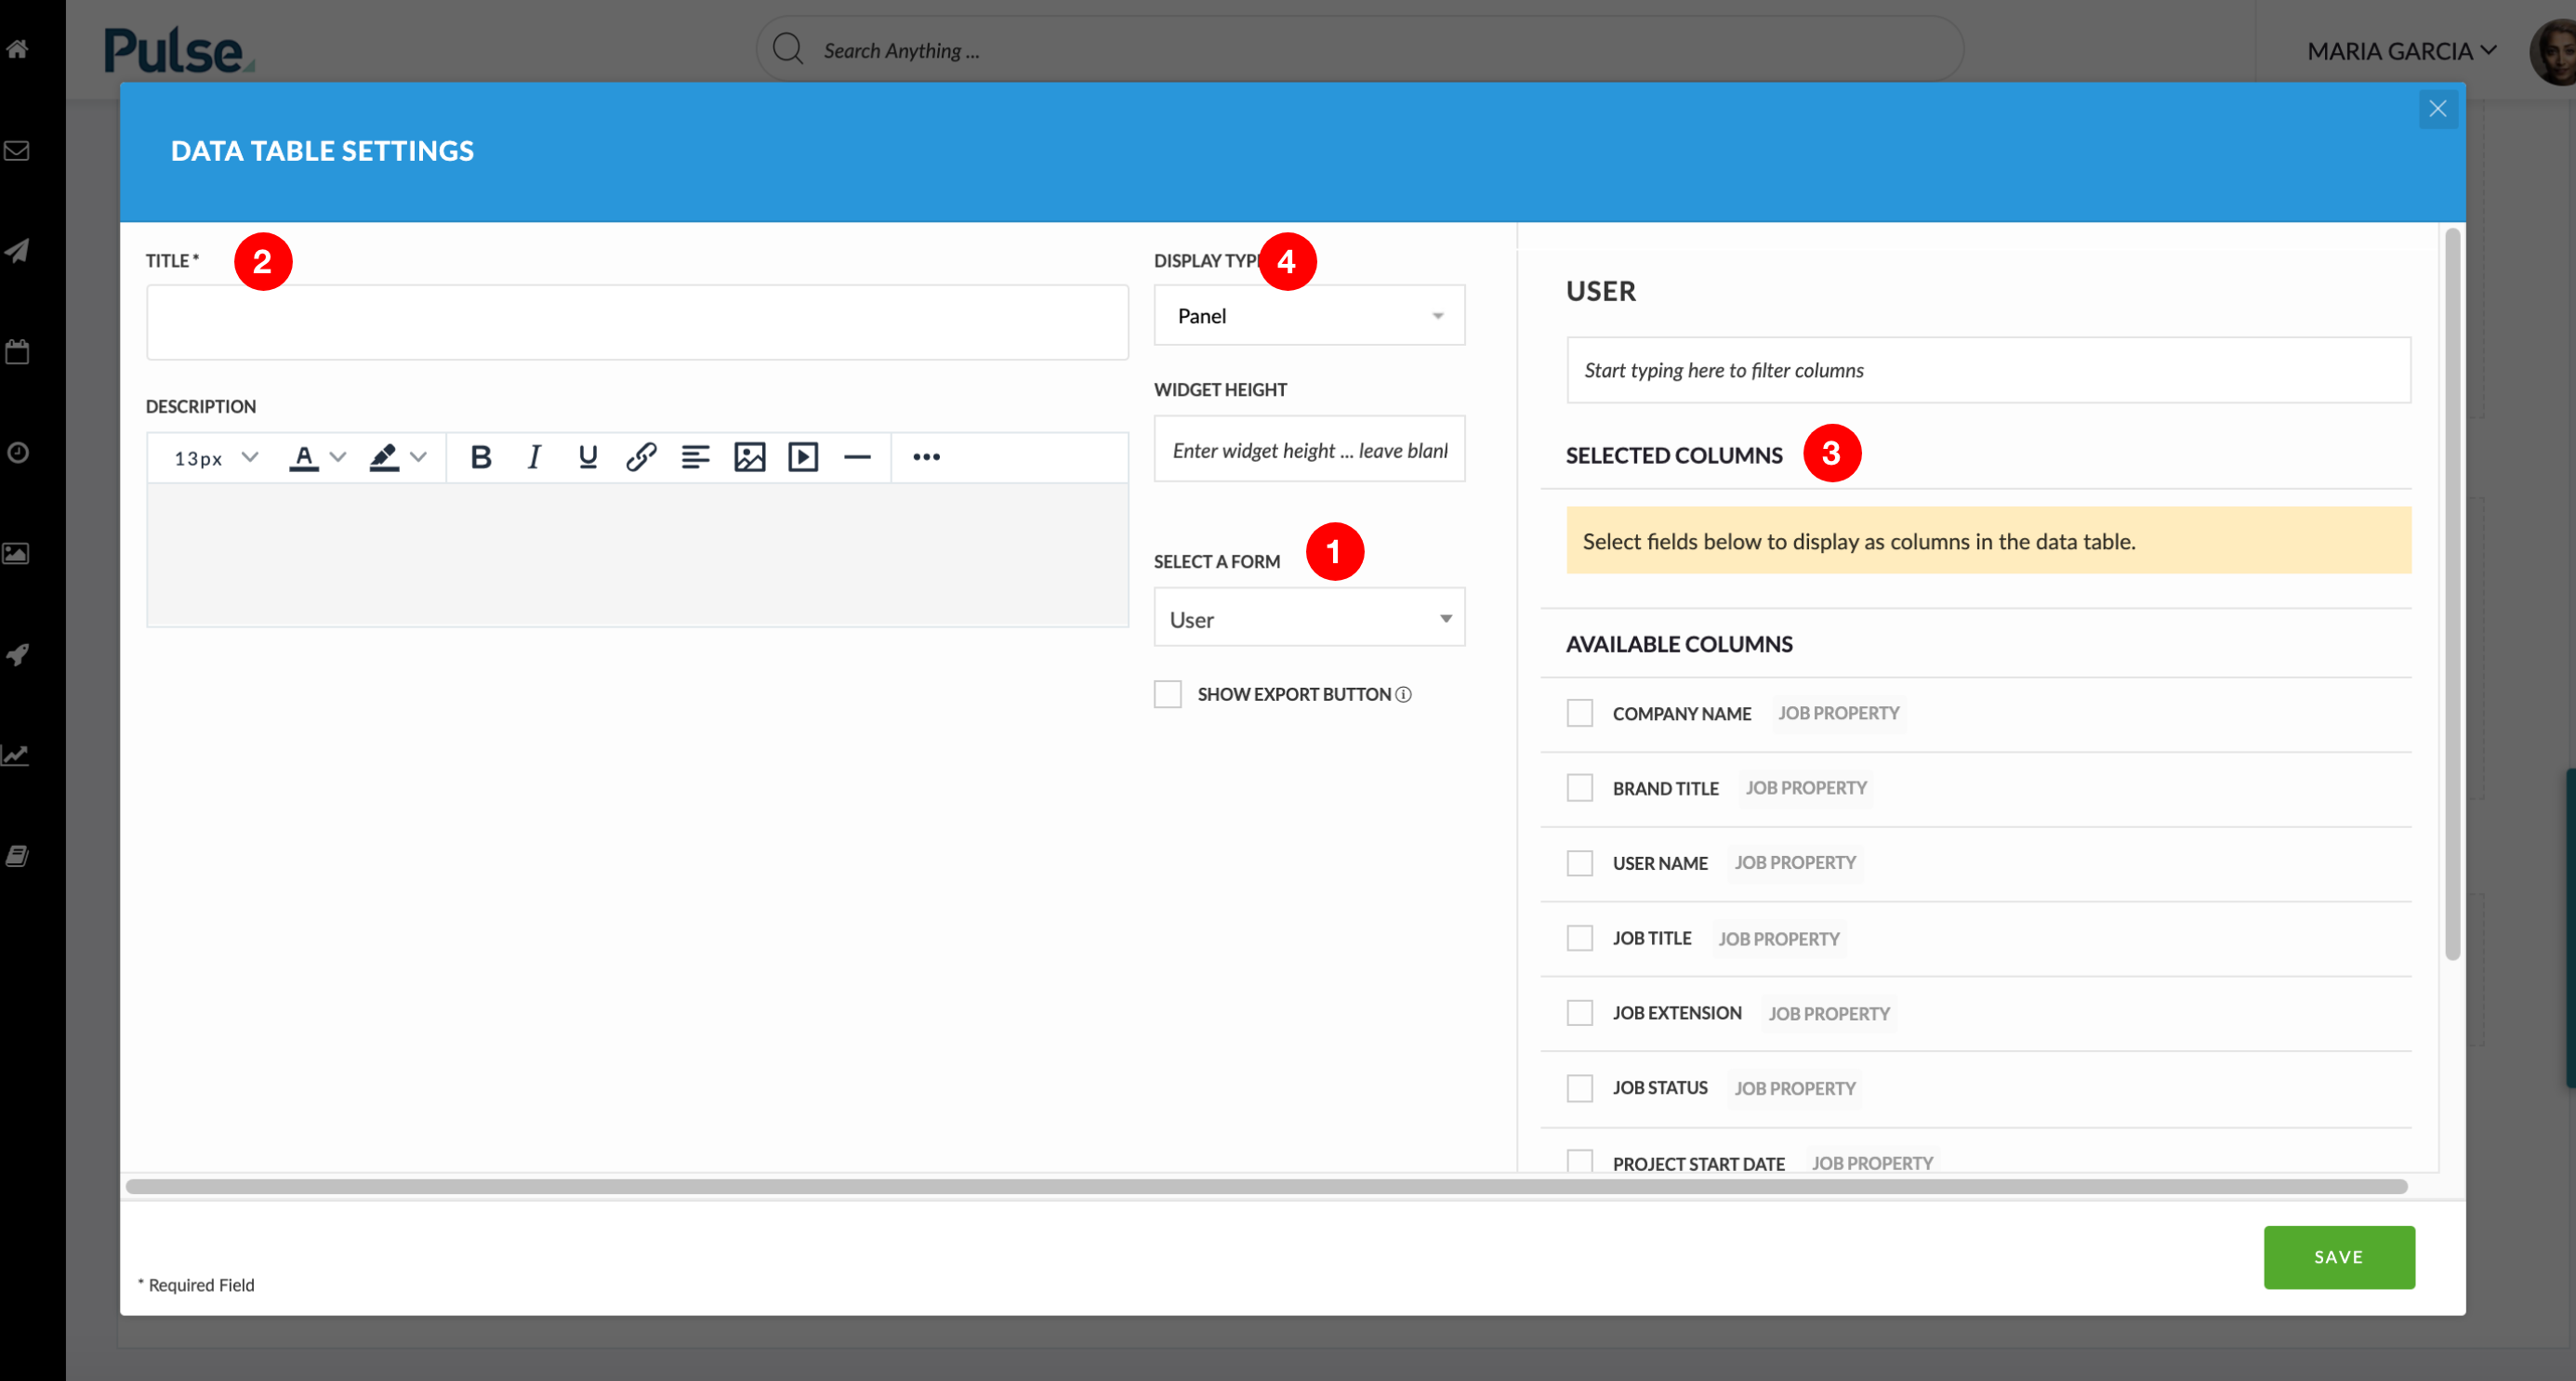Apply underline formatting to description text

pos(587,457)
